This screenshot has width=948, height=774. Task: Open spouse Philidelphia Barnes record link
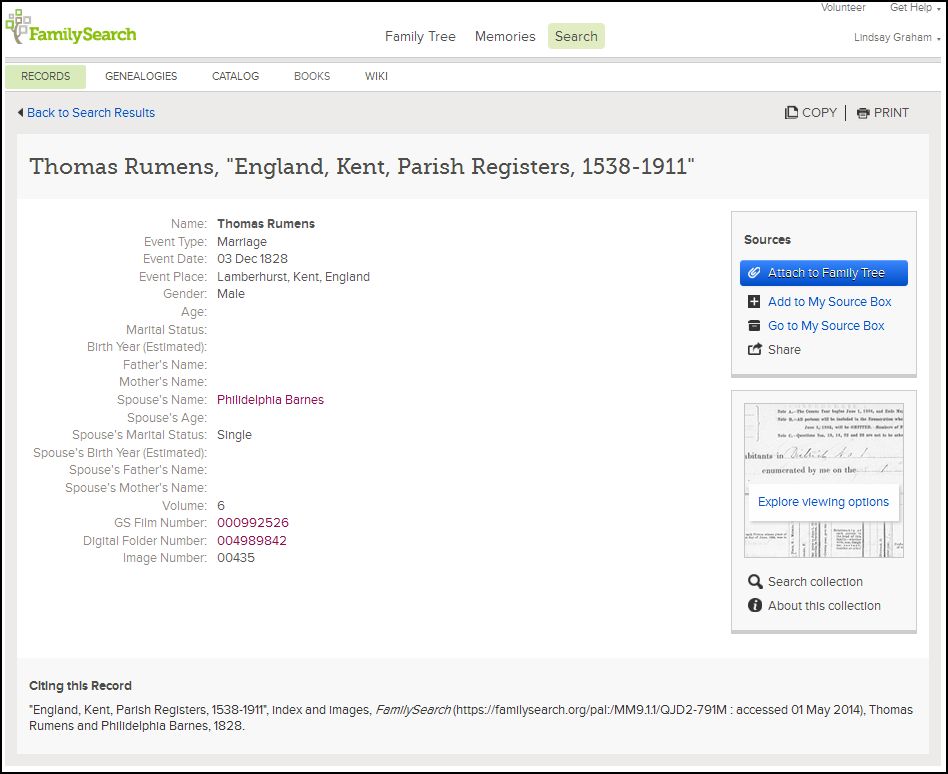(x=270, y=400)
